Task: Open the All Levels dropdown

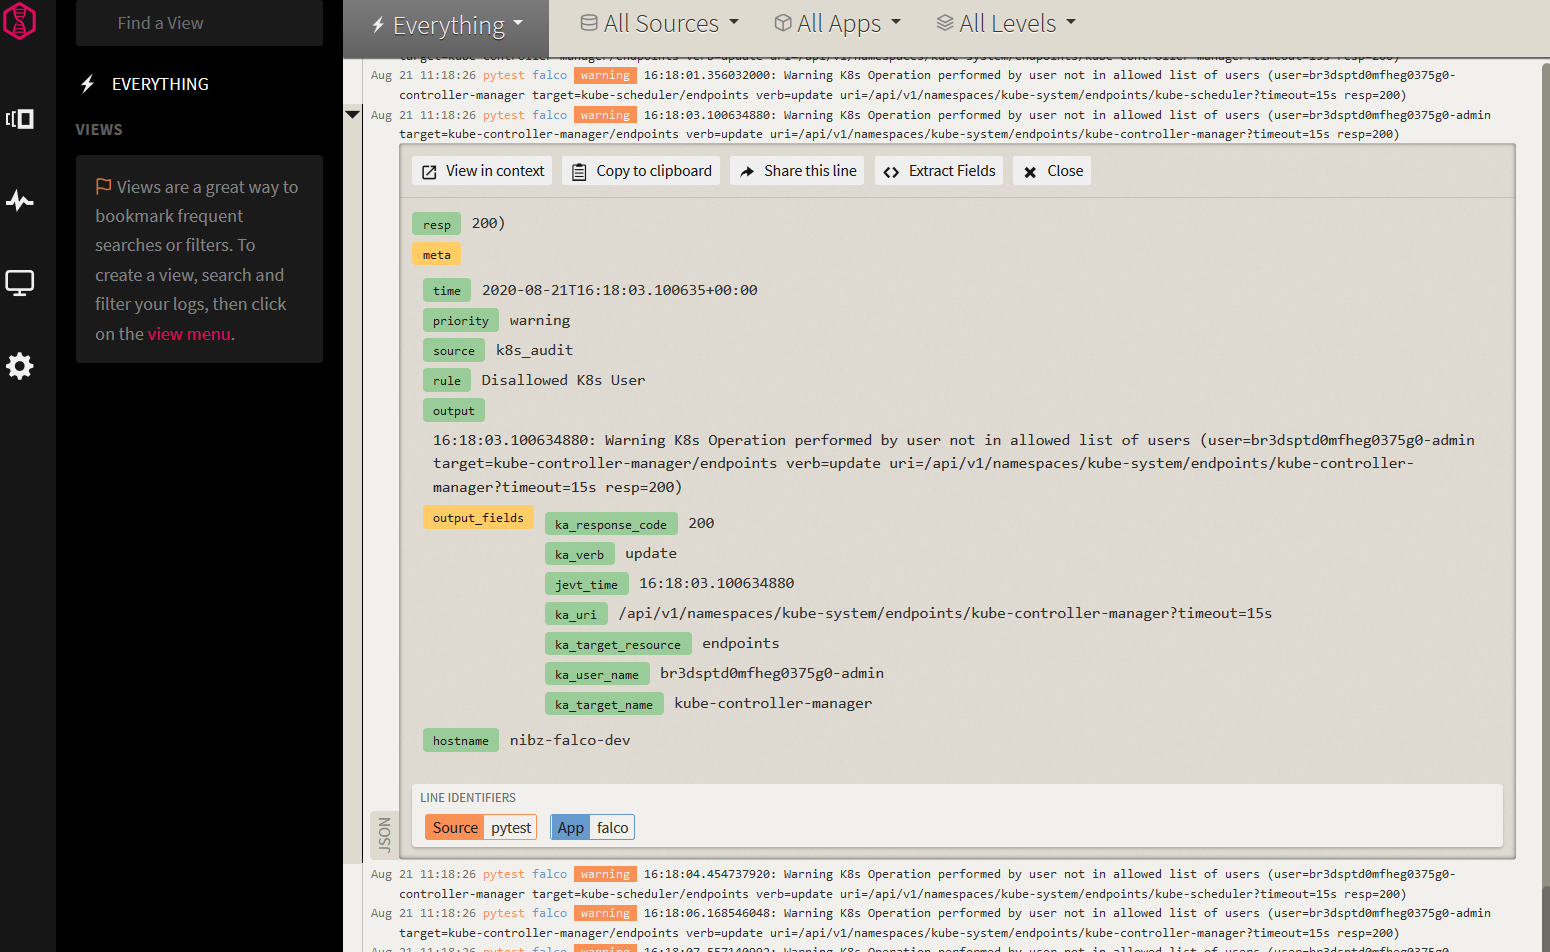Action: [1004, 23]
